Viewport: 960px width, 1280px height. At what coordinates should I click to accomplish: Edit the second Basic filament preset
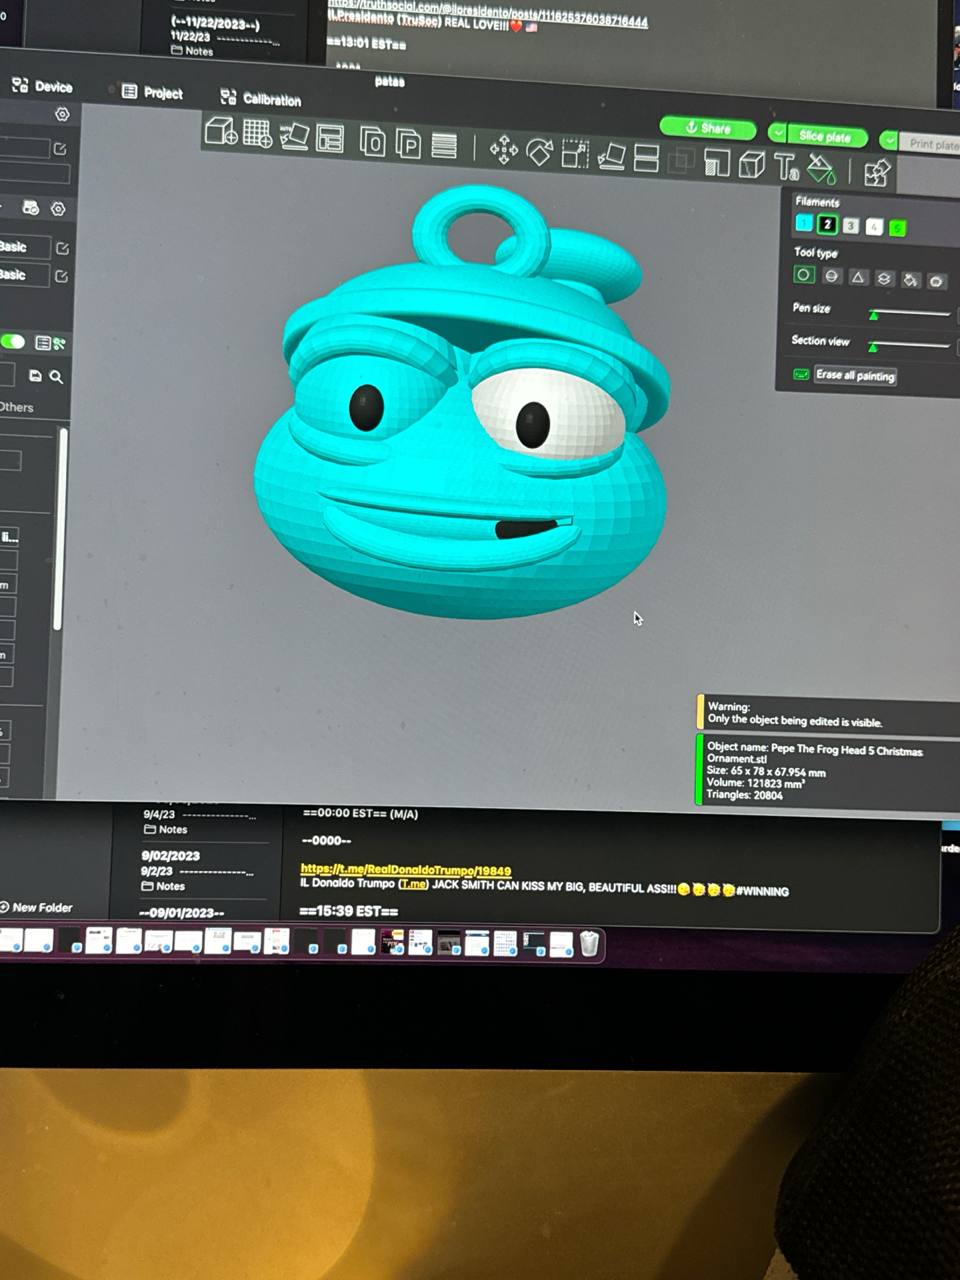coord(62,276)
